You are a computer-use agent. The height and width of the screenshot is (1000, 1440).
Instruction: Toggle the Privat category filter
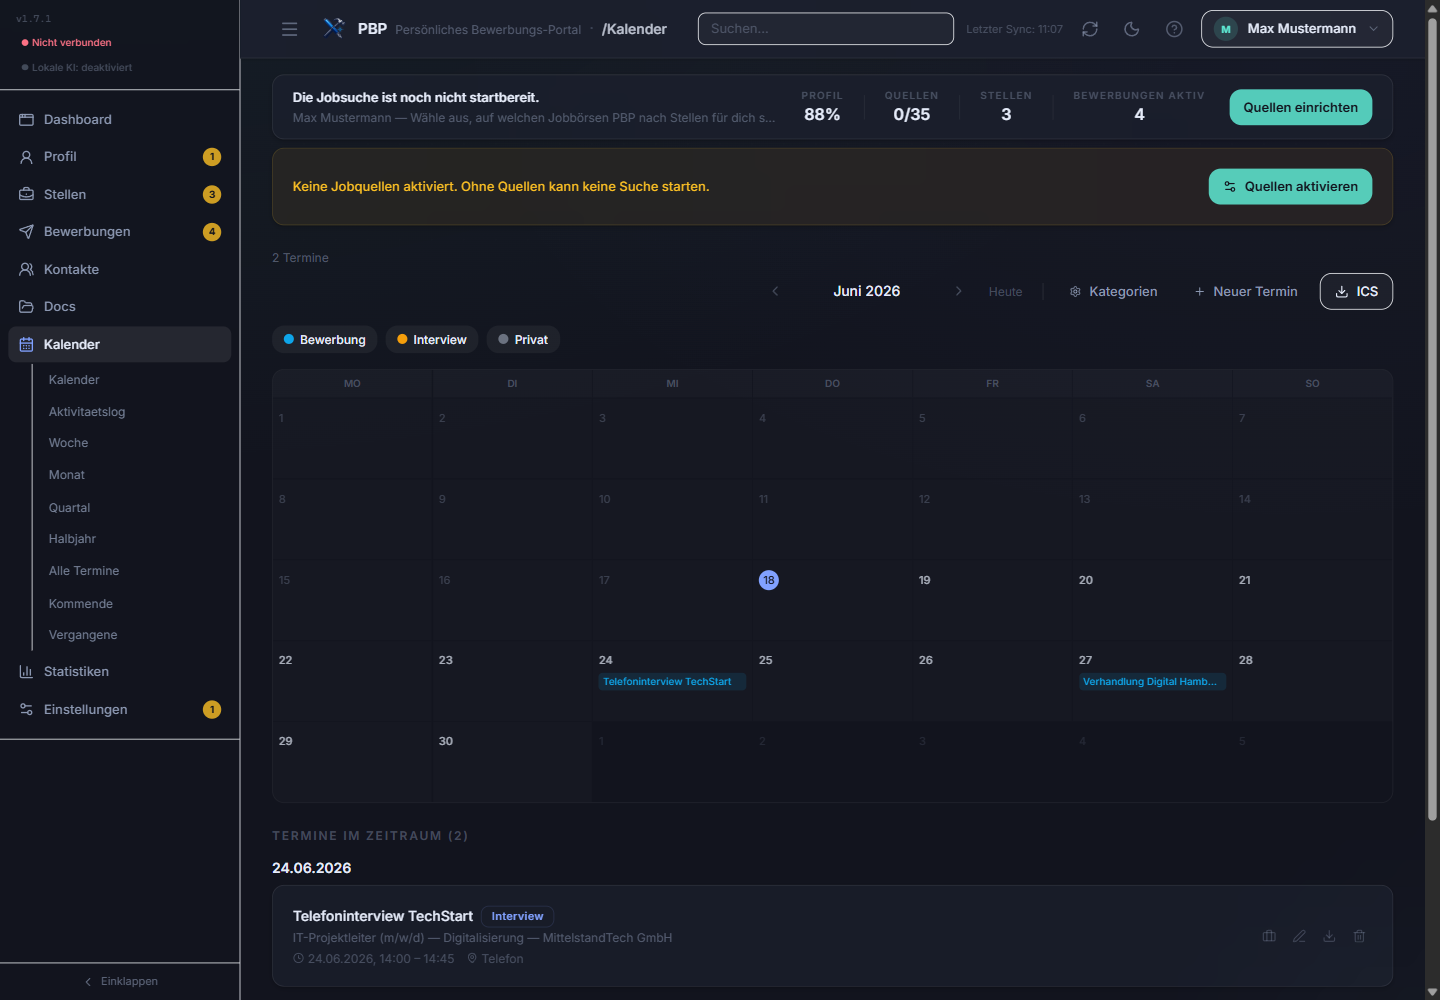[x=523, y=339]
